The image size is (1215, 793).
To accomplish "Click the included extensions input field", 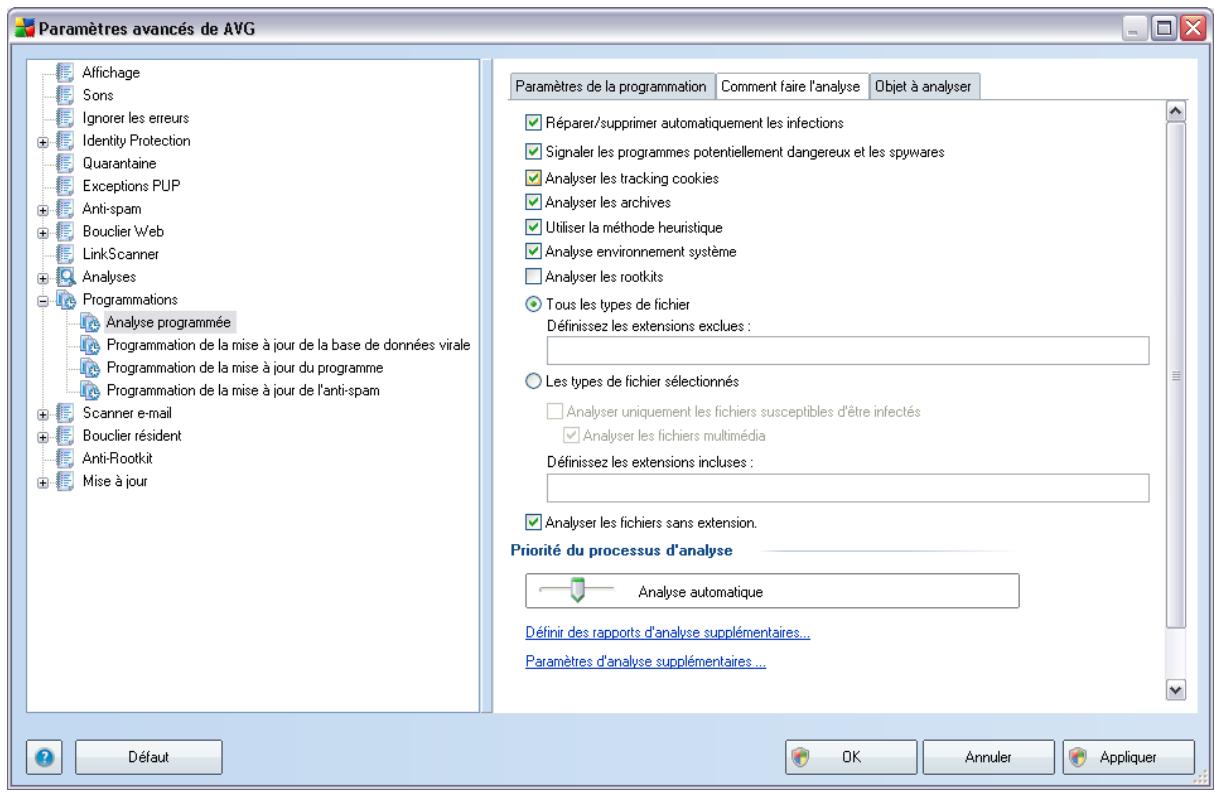I will coord(848,487).
